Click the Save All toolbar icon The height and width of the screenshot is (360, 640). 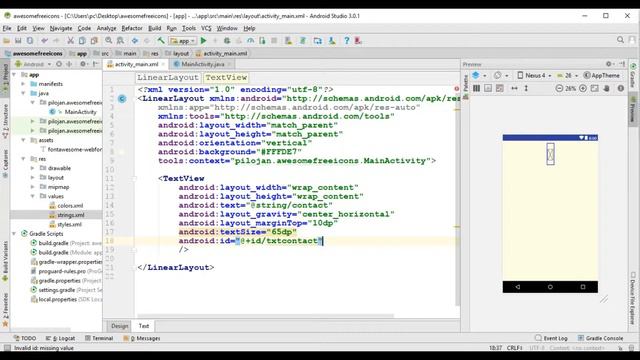(x=18, y=41)
